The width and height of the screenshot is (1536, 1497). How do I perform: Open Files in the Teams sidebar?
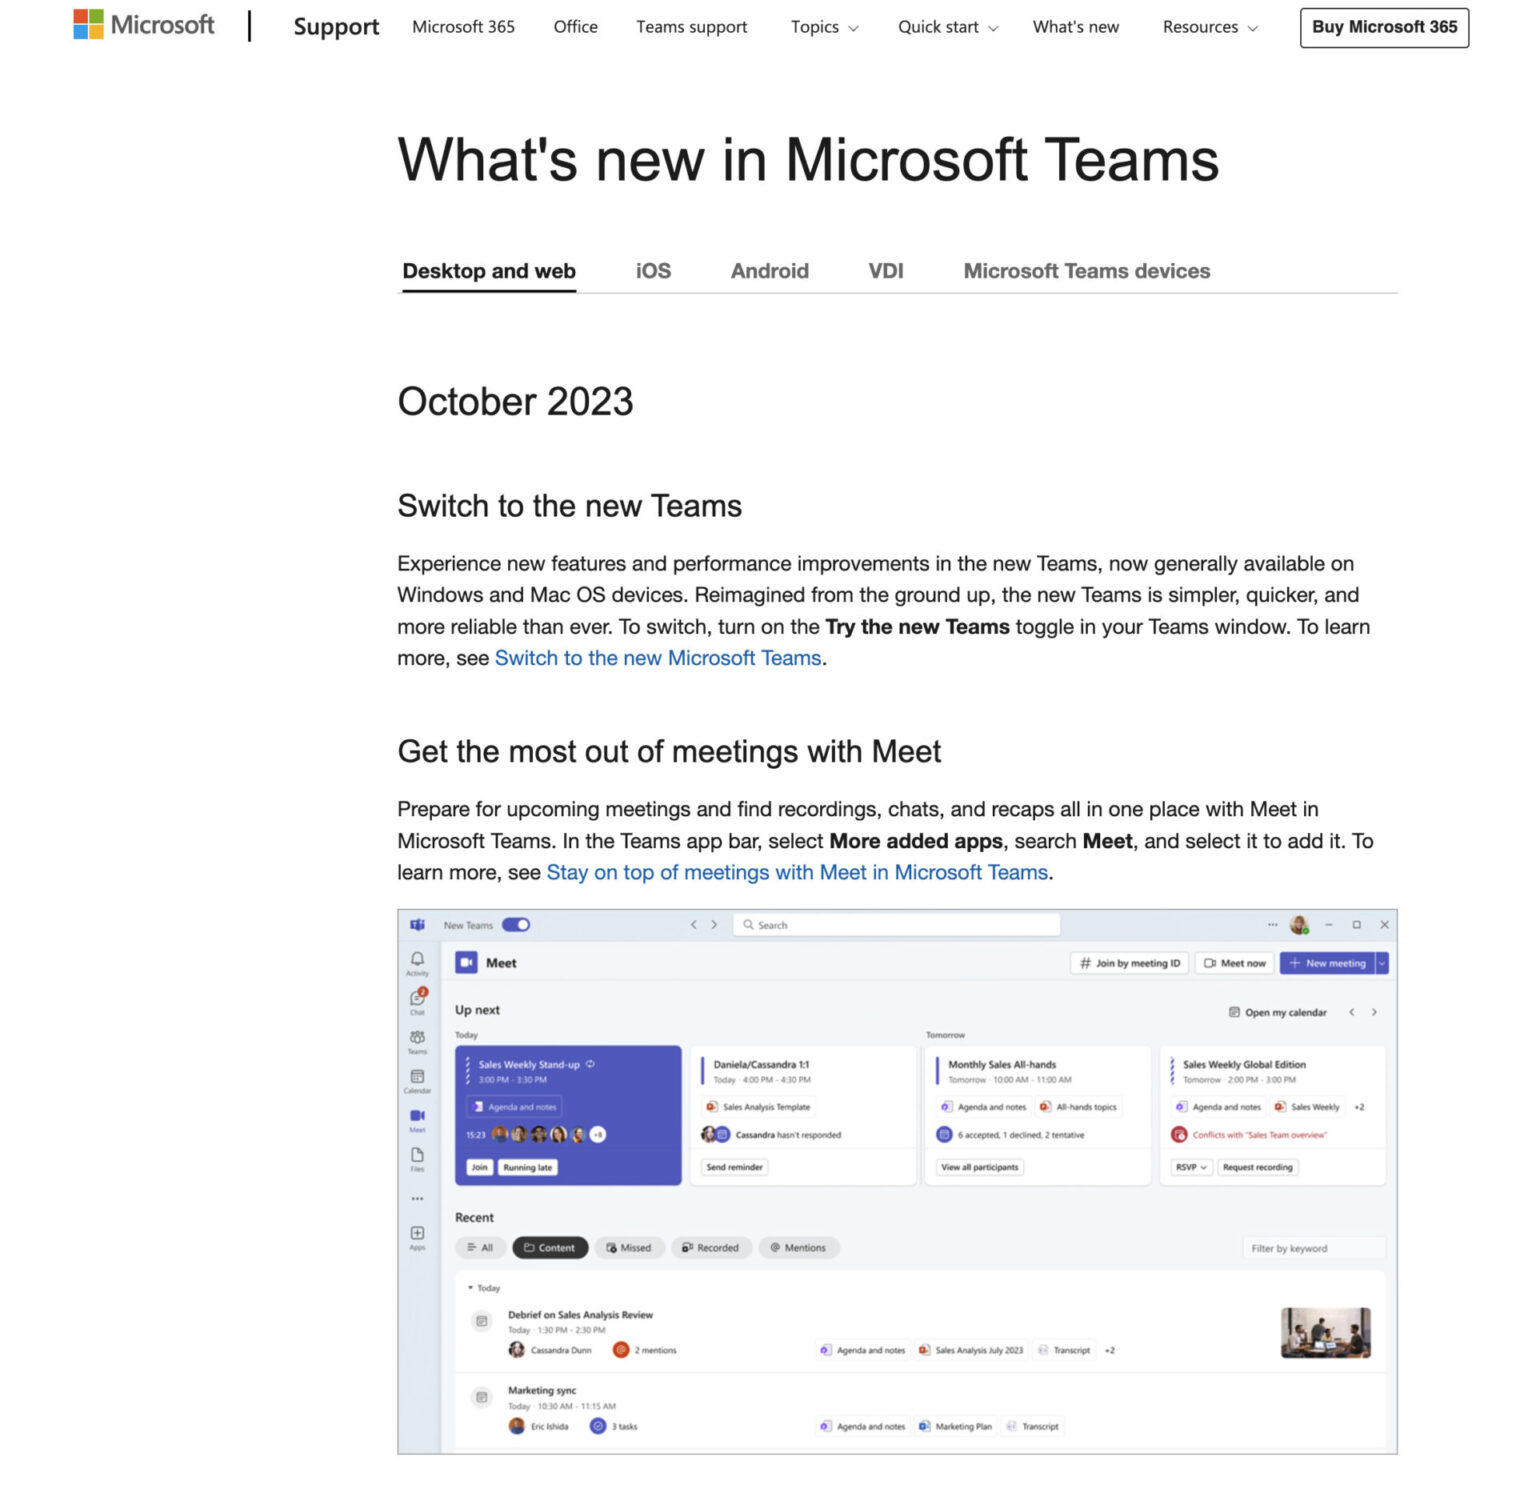(417, 1151)
